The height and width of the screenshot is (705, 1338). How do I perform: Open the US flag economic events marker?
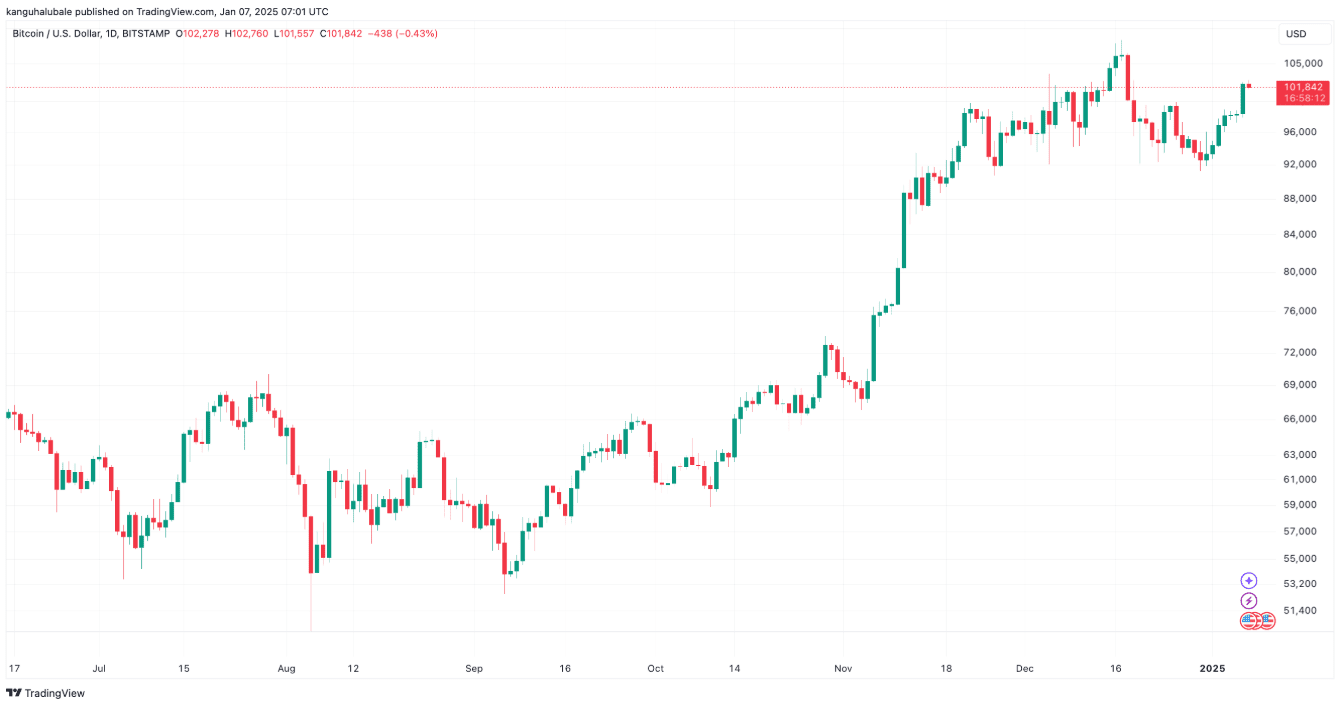(1248, 620)
